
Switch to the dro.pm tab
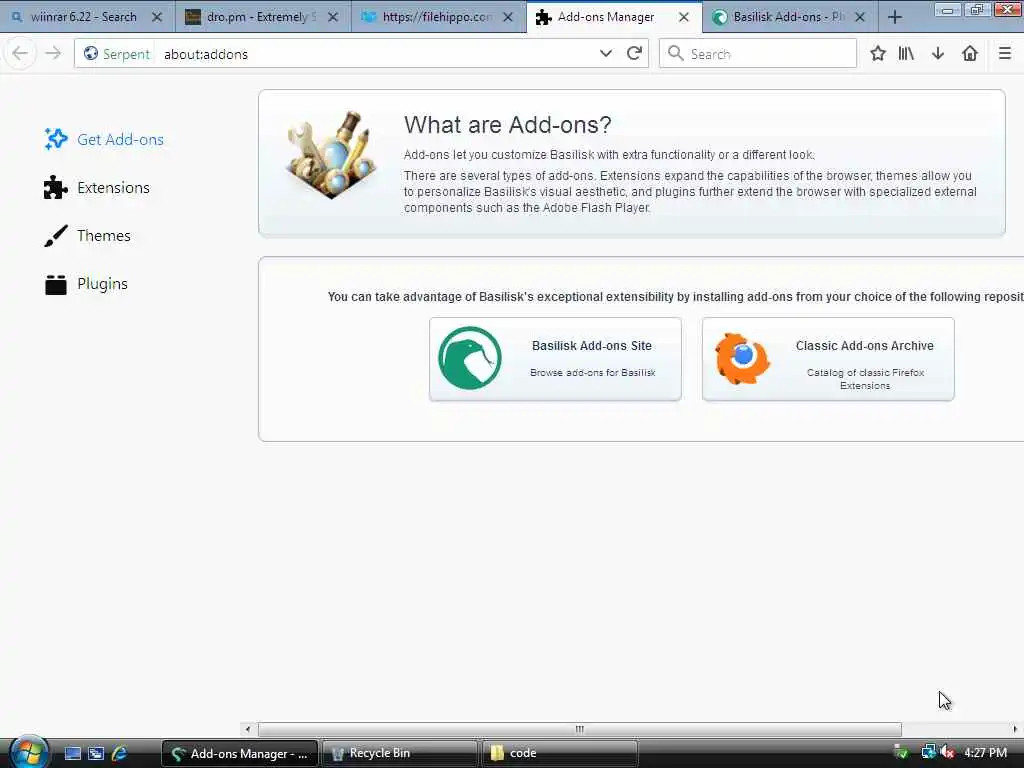(x=259, y=17)
